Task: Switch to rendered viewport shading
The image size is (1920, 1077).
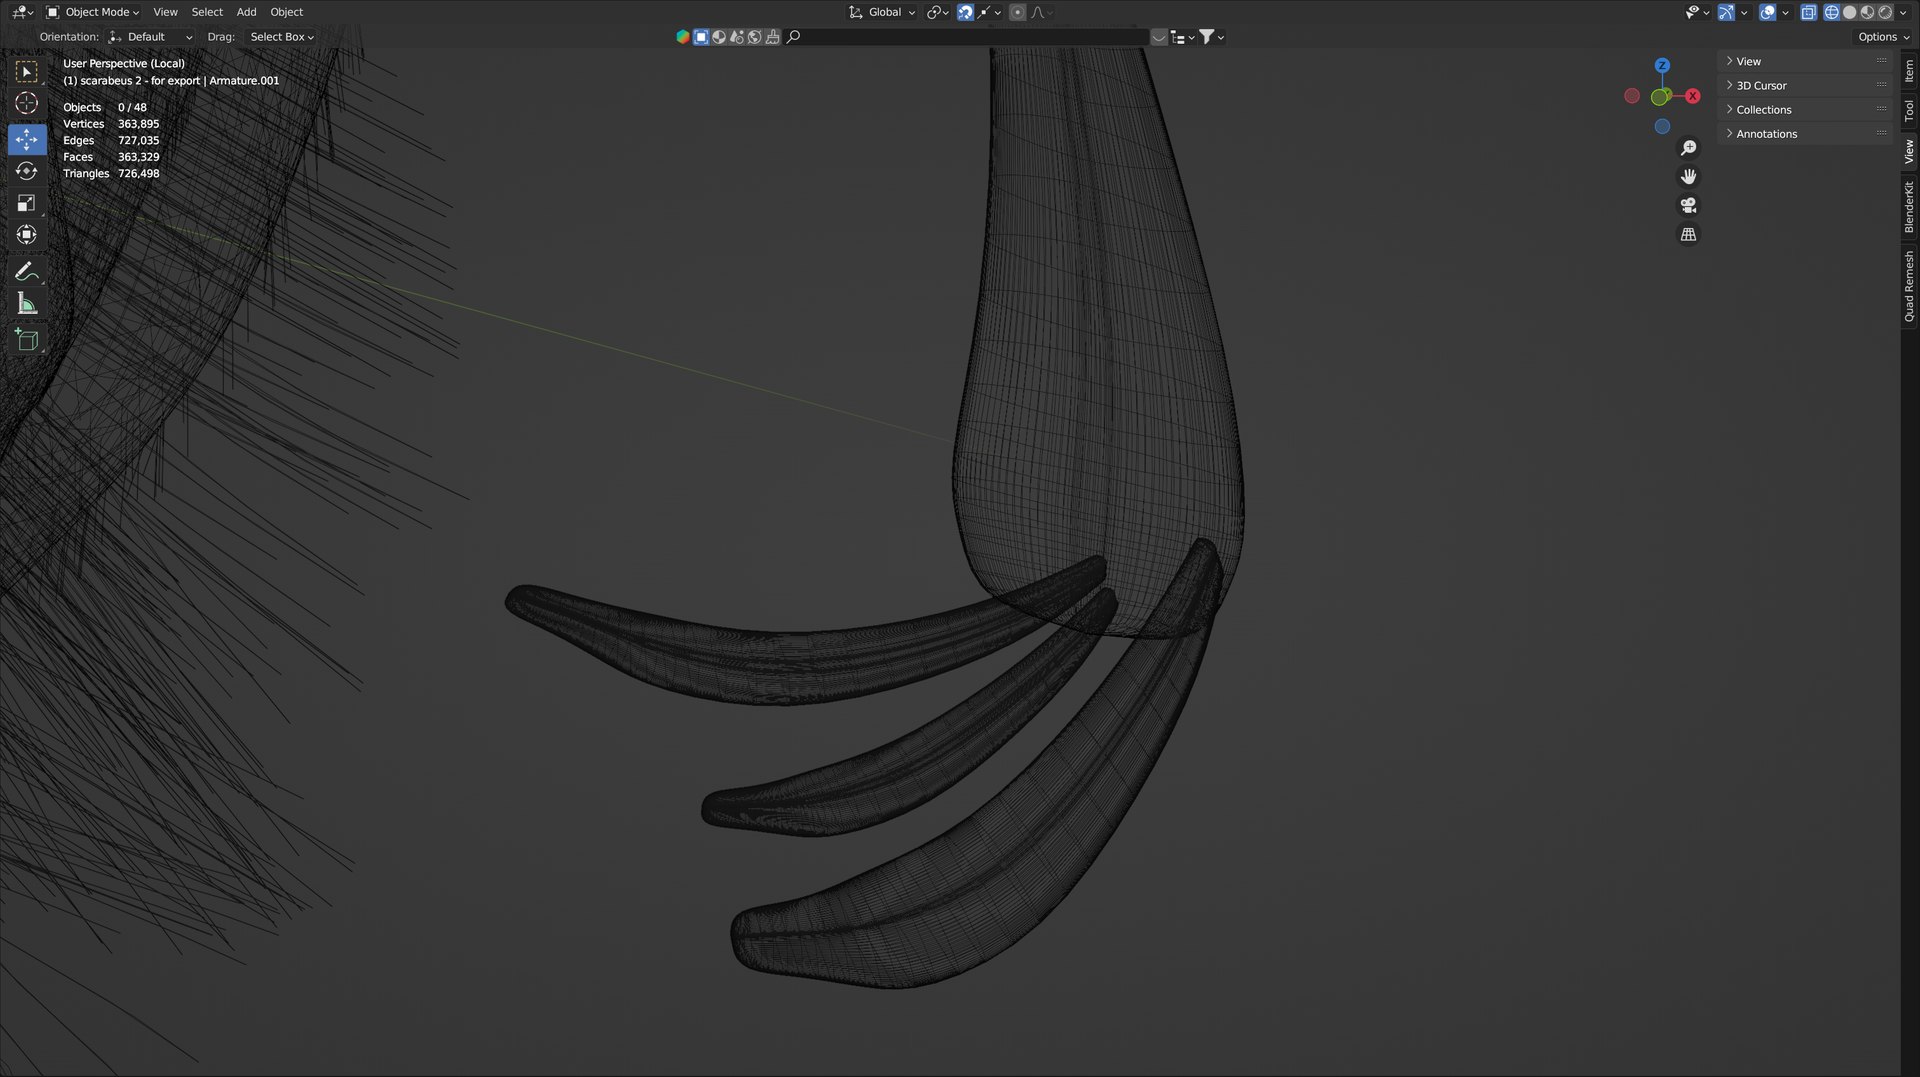Action: tap(1885, 12)
